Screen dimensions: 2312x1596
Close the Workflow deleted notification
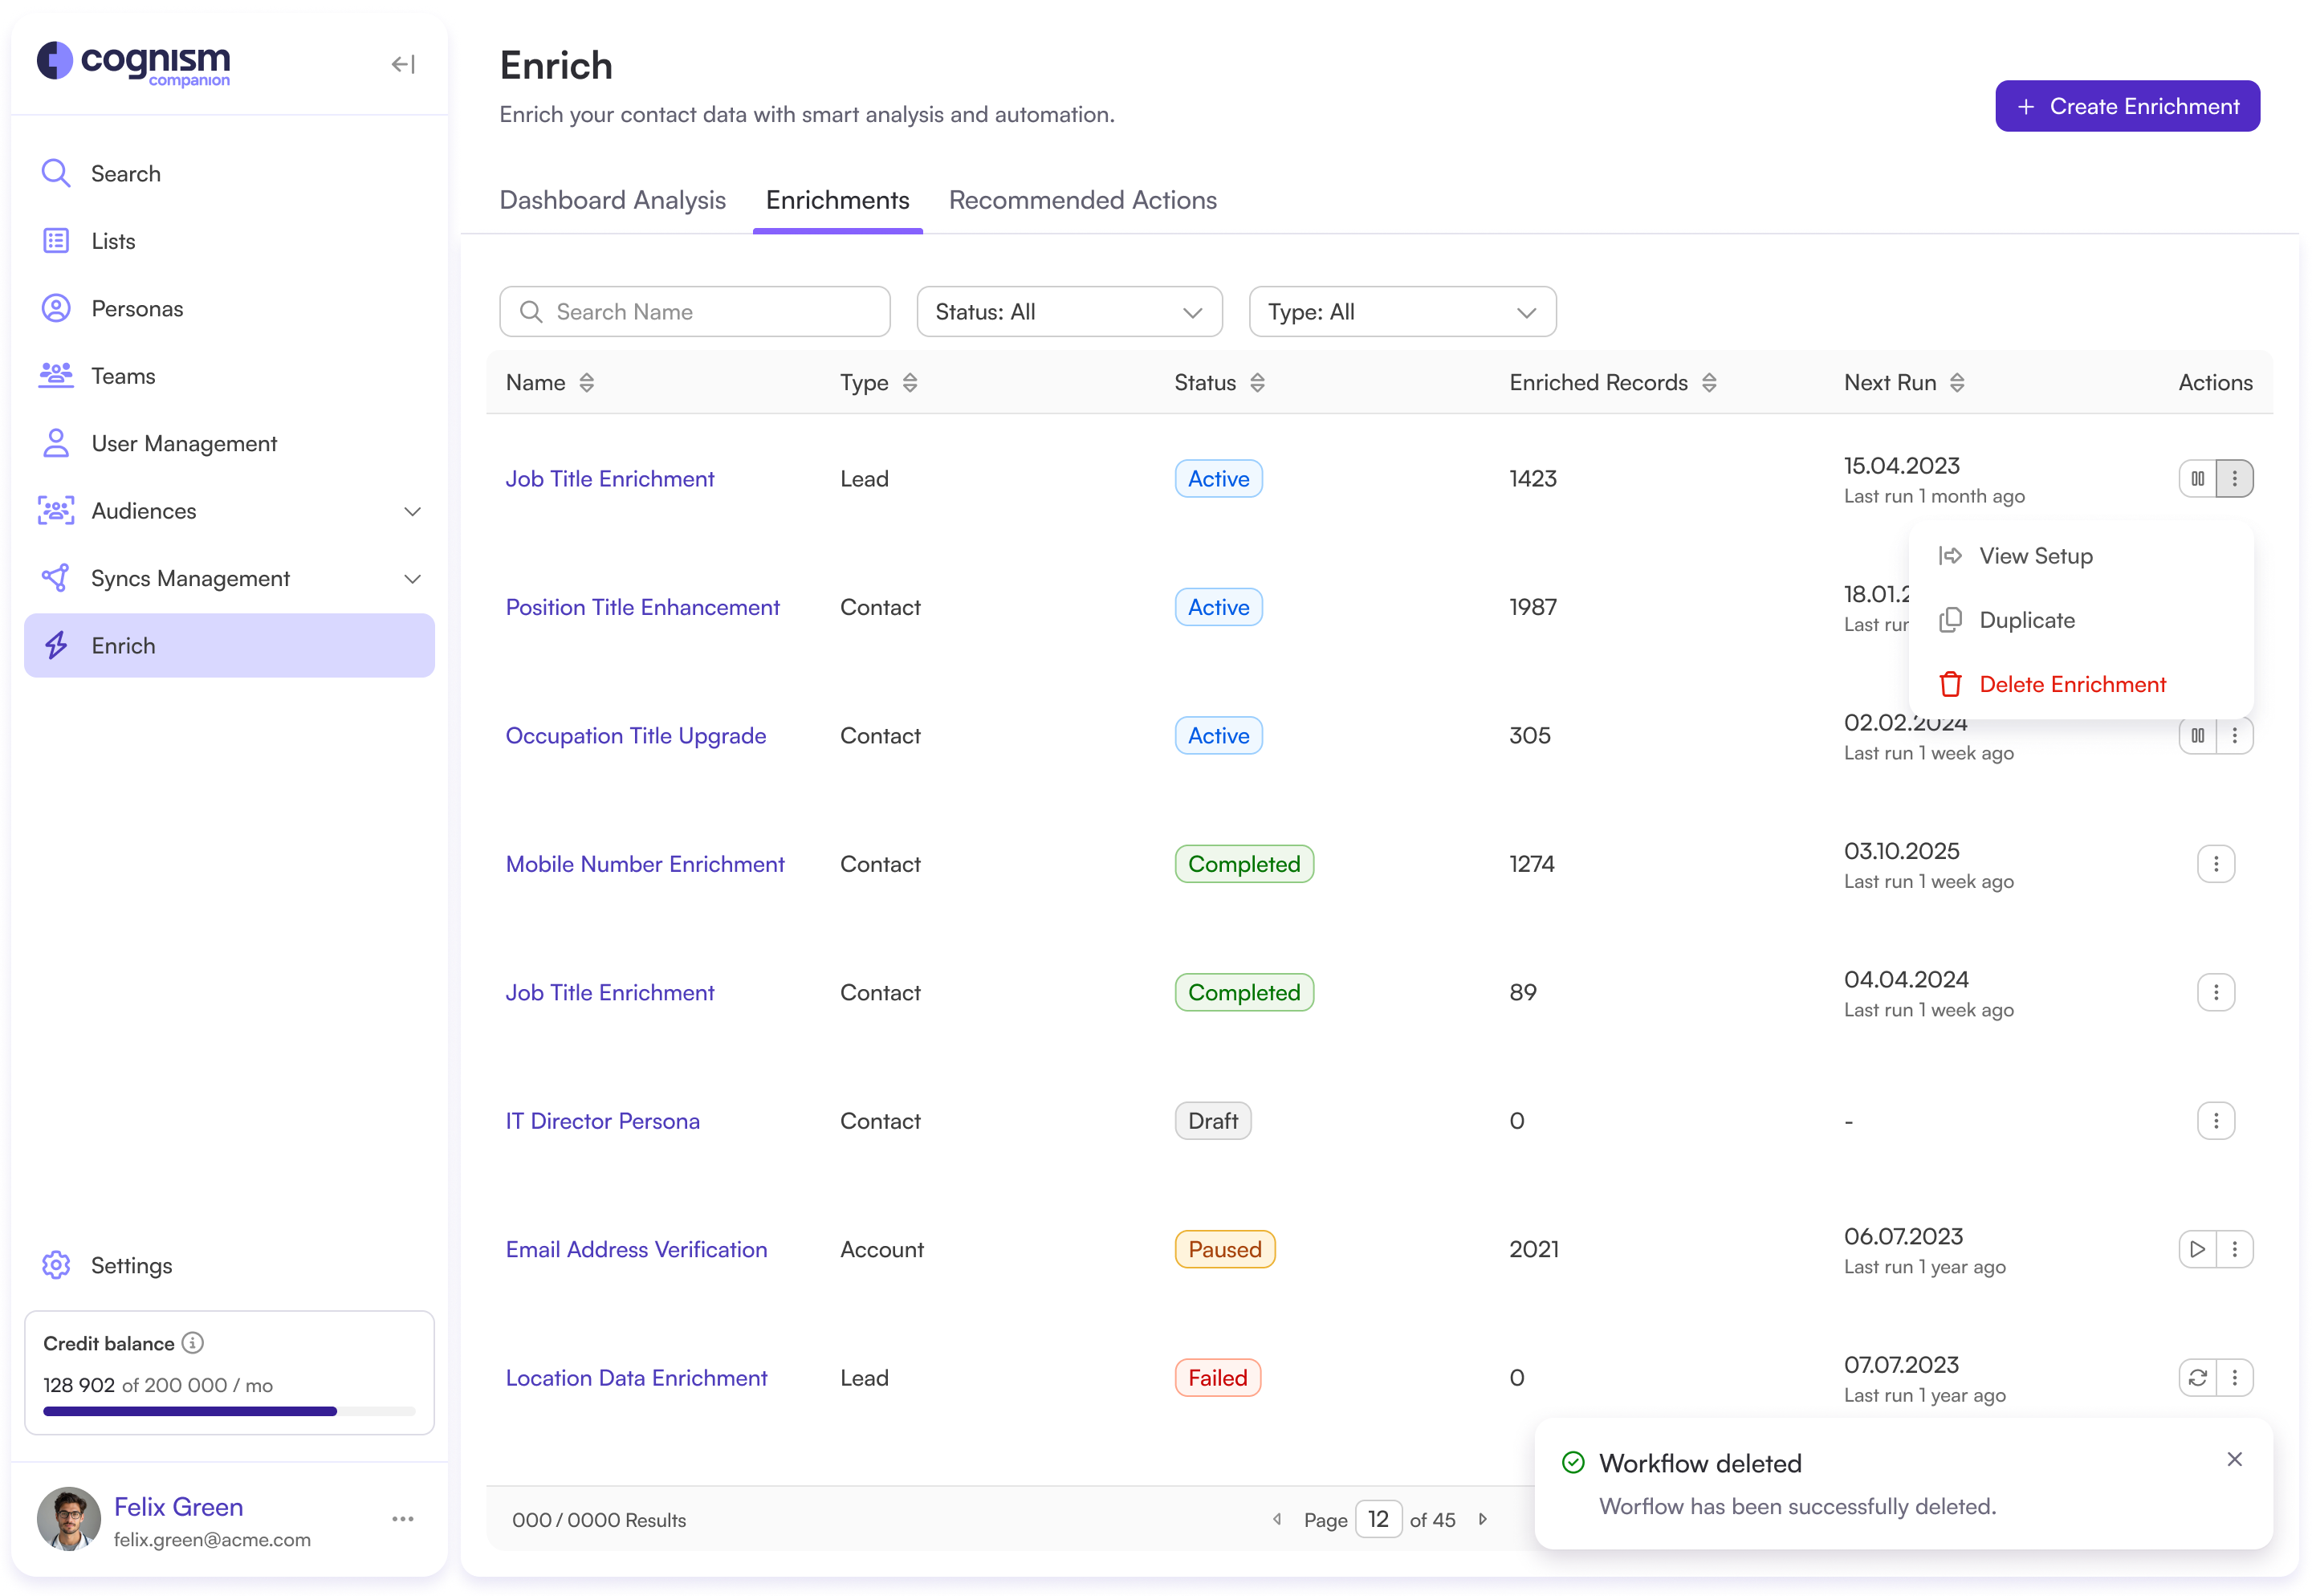coord(2234,1460)
